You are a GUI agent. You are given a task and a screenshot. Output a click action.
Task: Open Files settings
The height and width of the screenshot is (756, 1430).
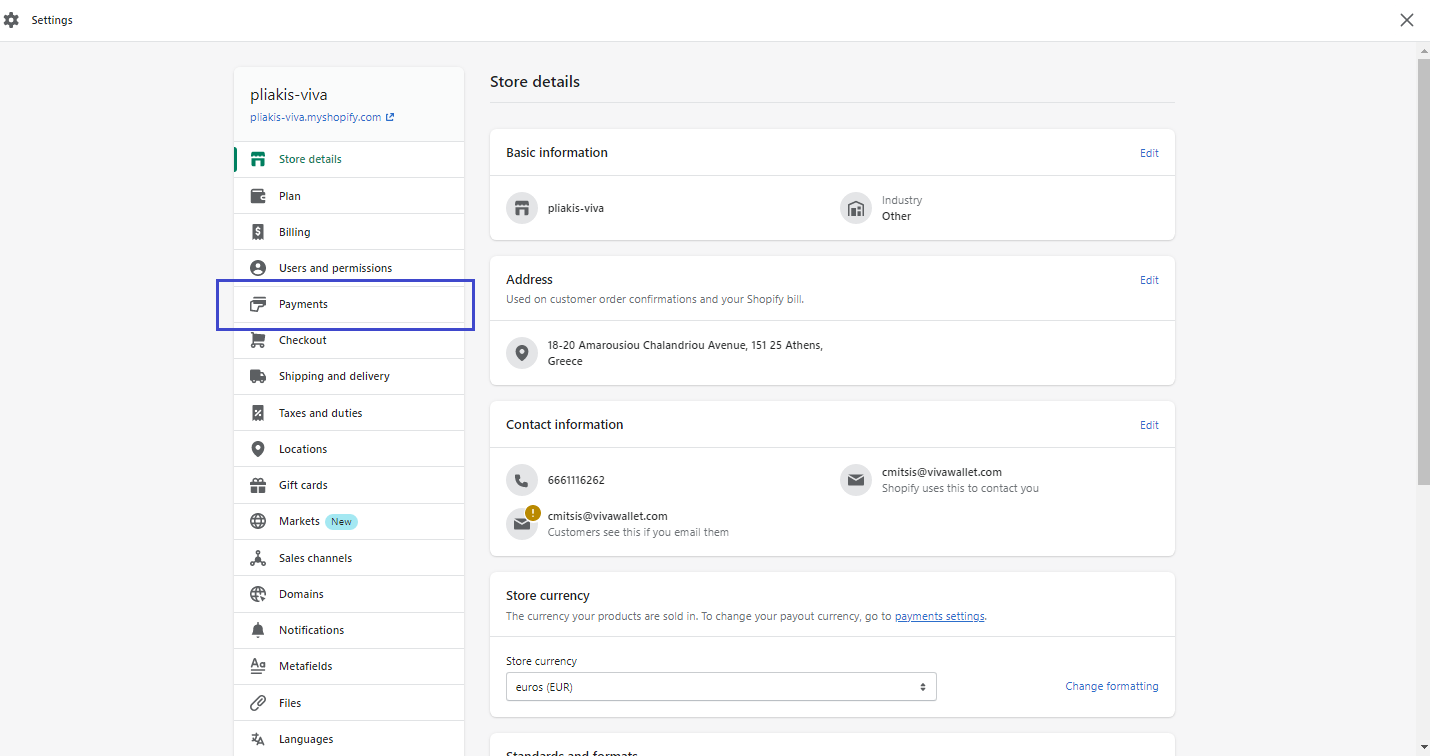click(x=349, y=703)
